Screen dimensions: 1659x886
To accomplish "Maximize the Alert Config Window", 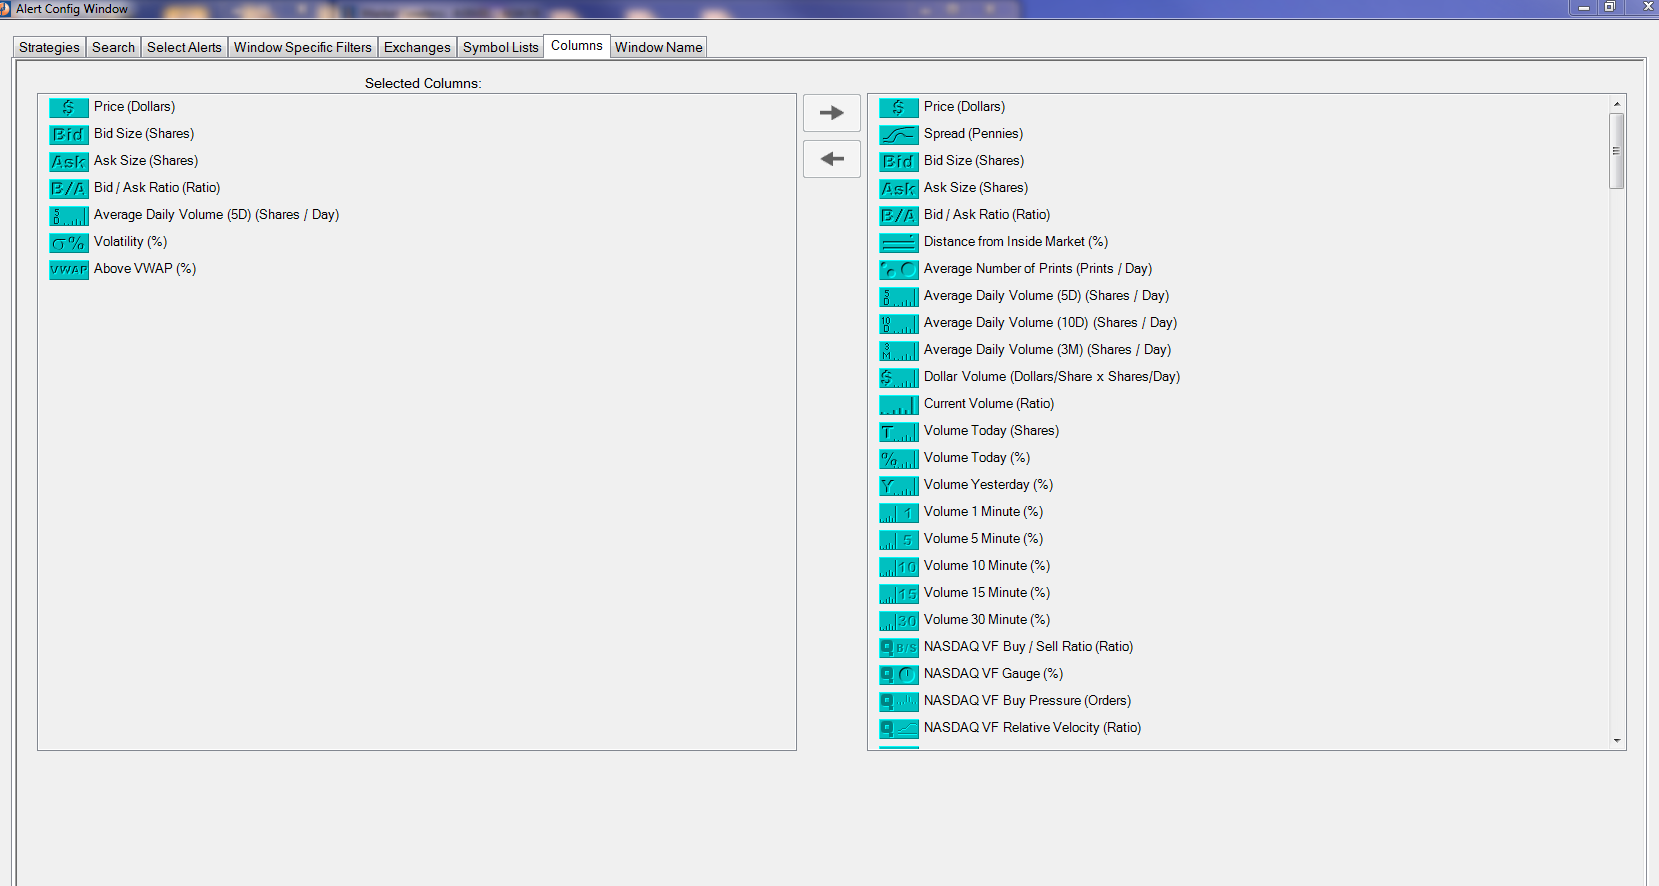I will (x=1610, y=7).
